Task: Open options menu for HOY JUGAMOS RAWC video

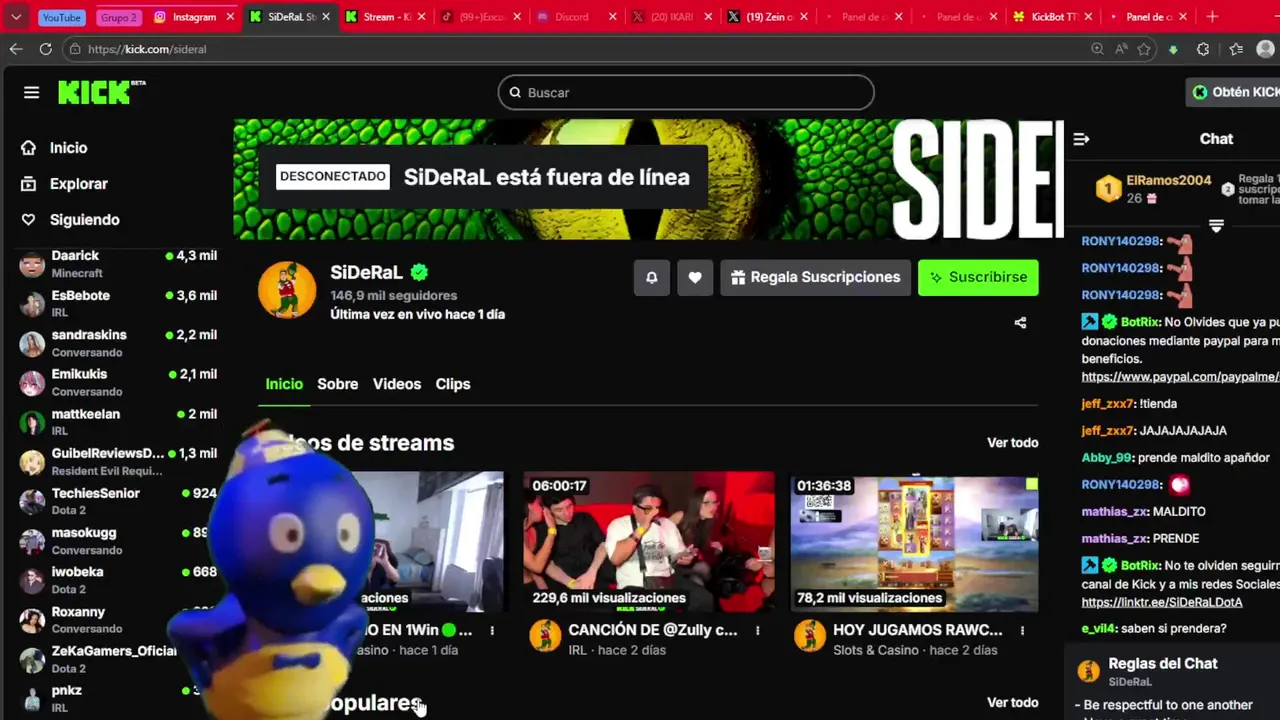Action: tap(1022, 631)
